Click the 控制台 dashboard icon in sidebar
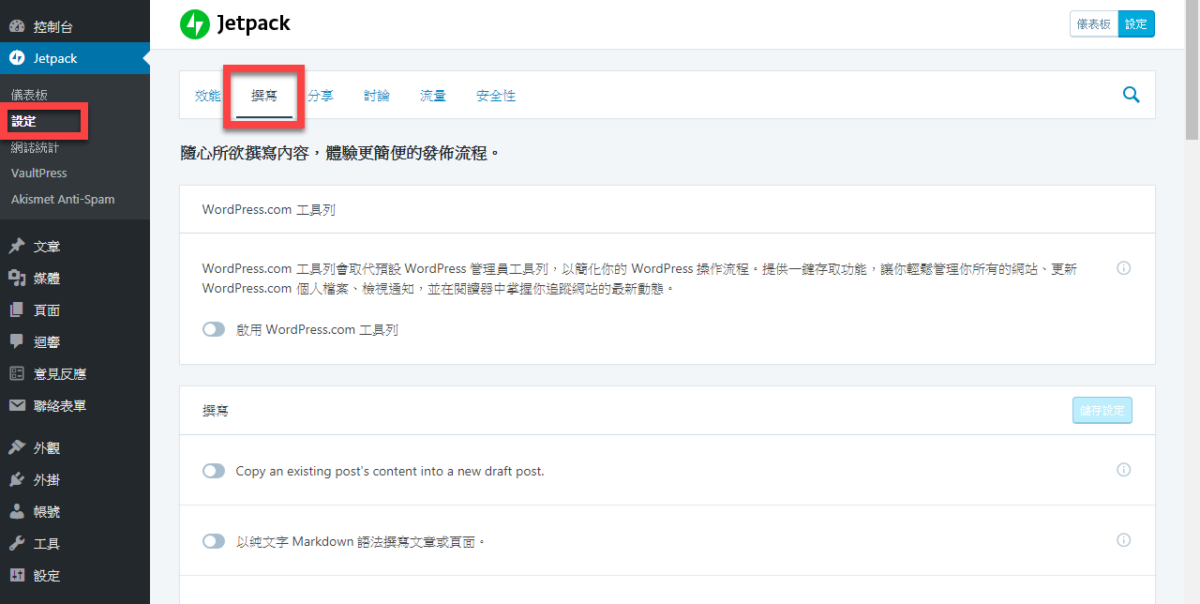 (17, 27)
